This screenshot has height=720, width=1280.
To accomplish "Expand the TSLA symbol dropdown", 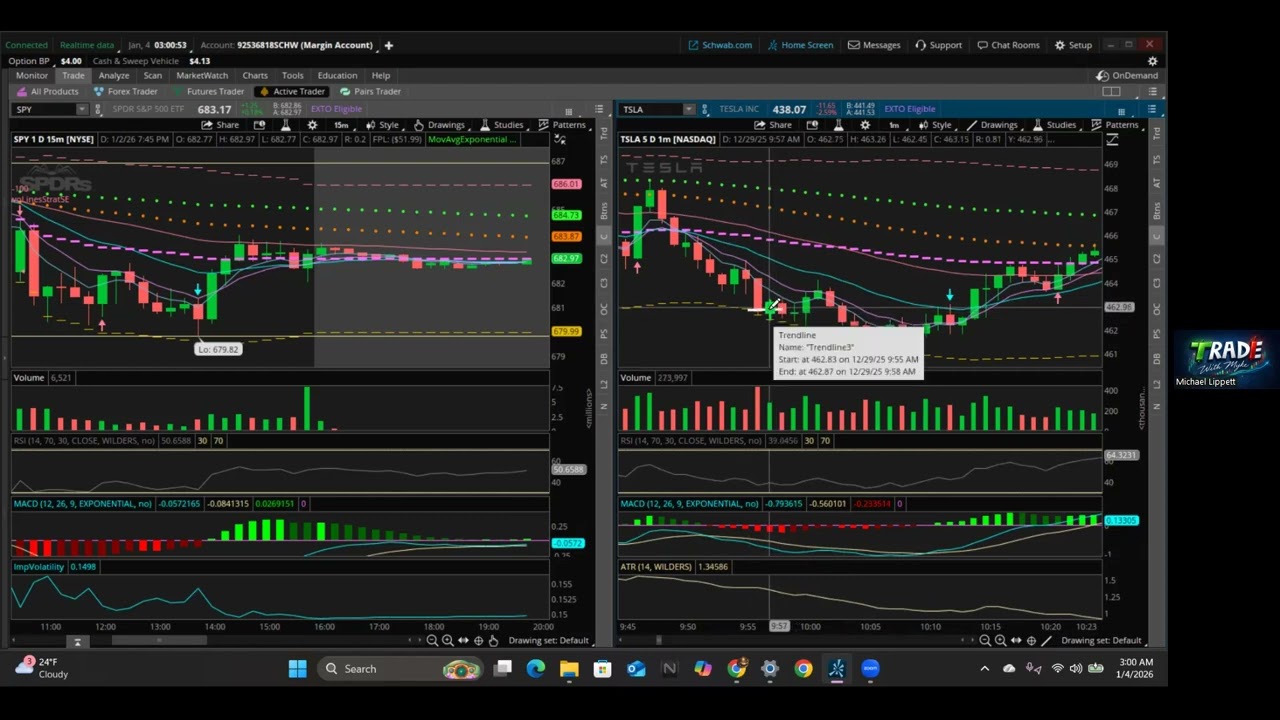I will (x=688, y=109).
